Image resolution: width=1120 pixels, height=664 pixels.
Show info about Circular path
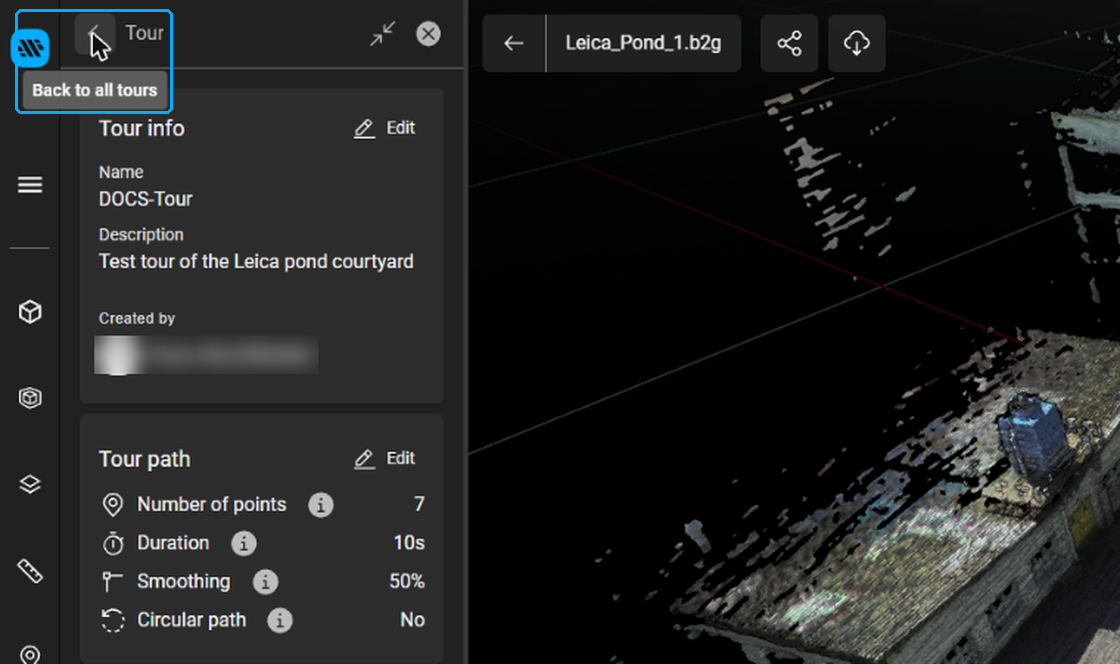tap(280, 620)
